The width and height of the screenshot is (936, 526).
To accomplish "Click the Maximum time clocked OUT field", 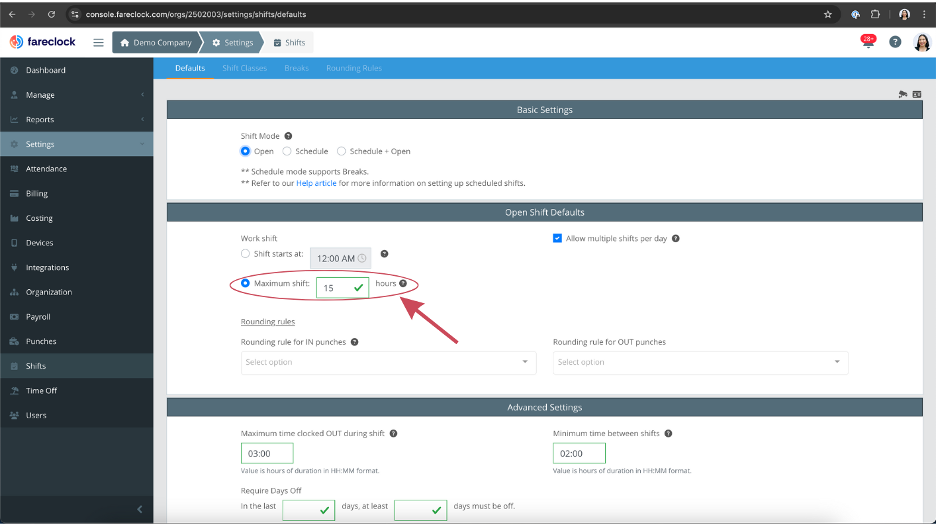I will click(x=267, y=453).
